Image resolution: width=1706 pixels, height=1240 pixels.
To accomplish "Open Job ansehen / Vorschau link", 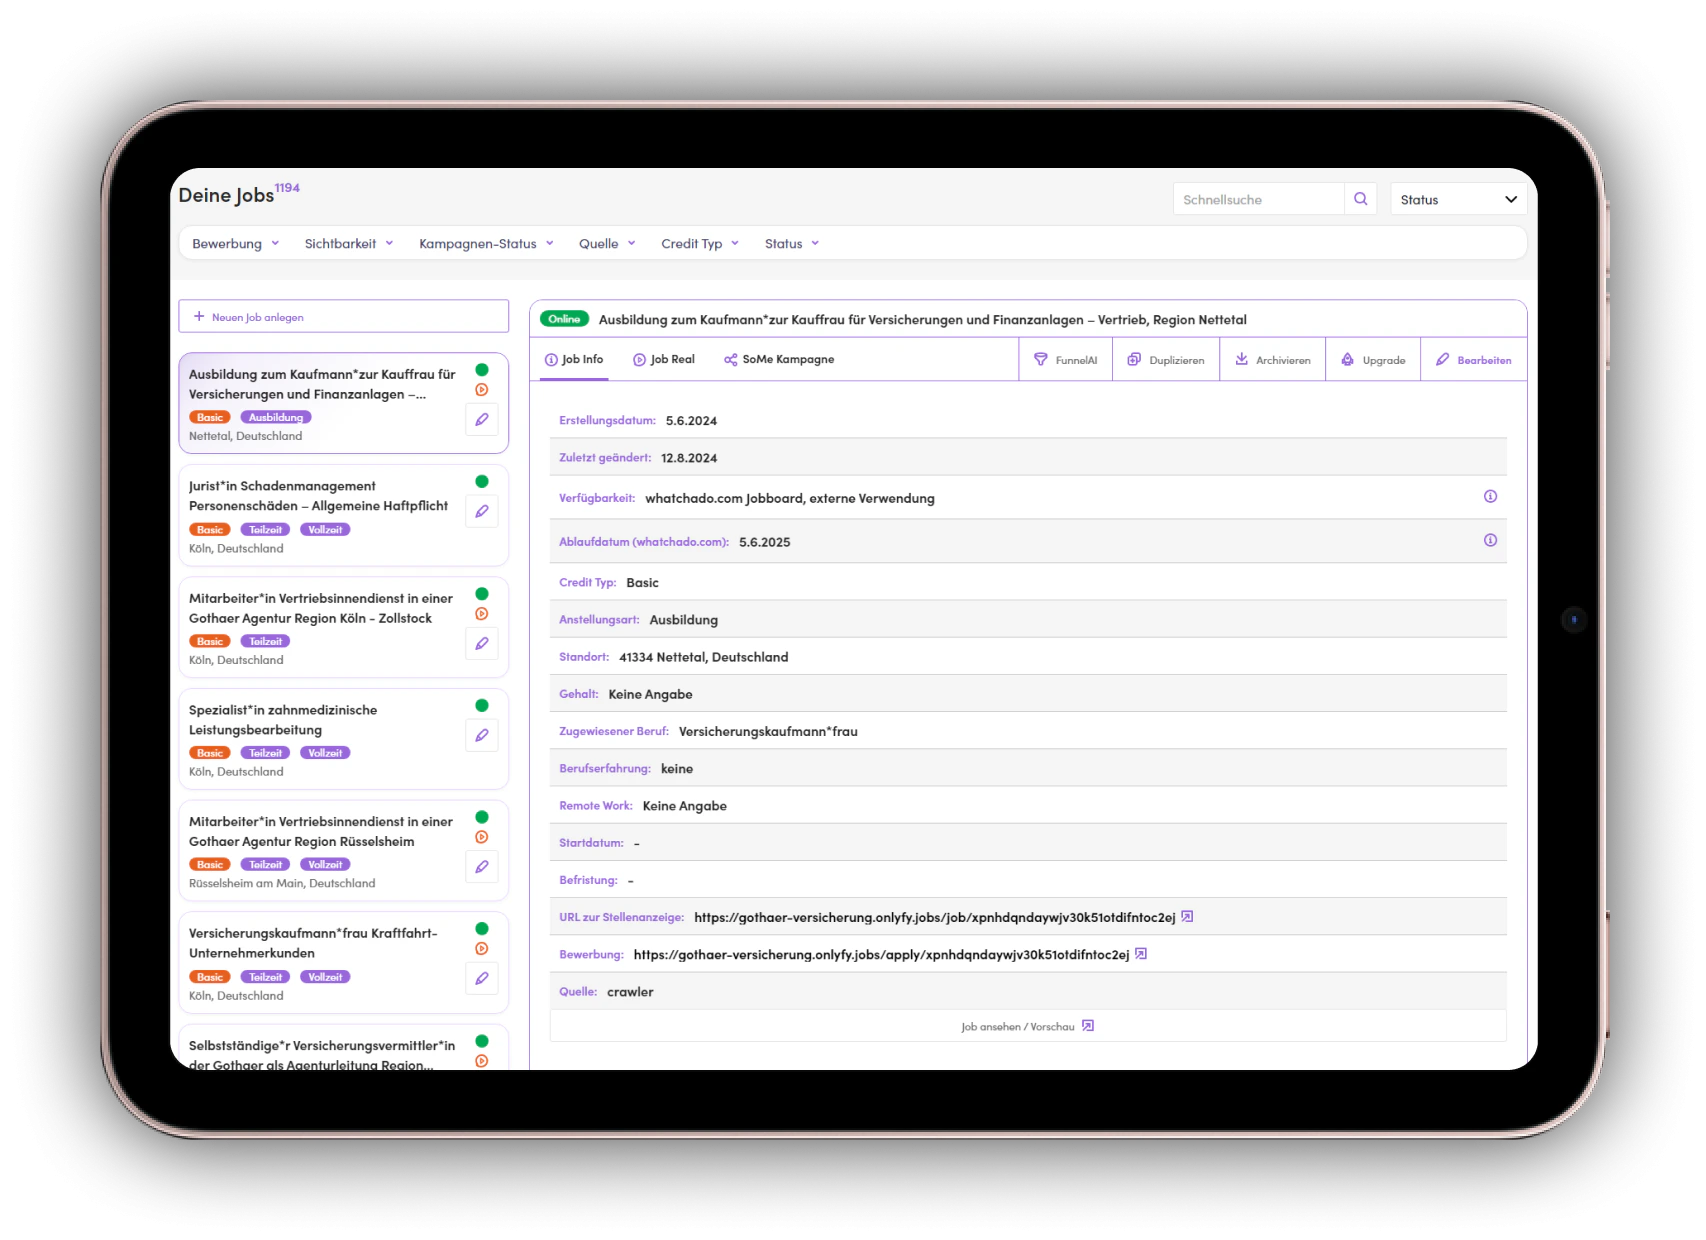I will point(1027,1027).
